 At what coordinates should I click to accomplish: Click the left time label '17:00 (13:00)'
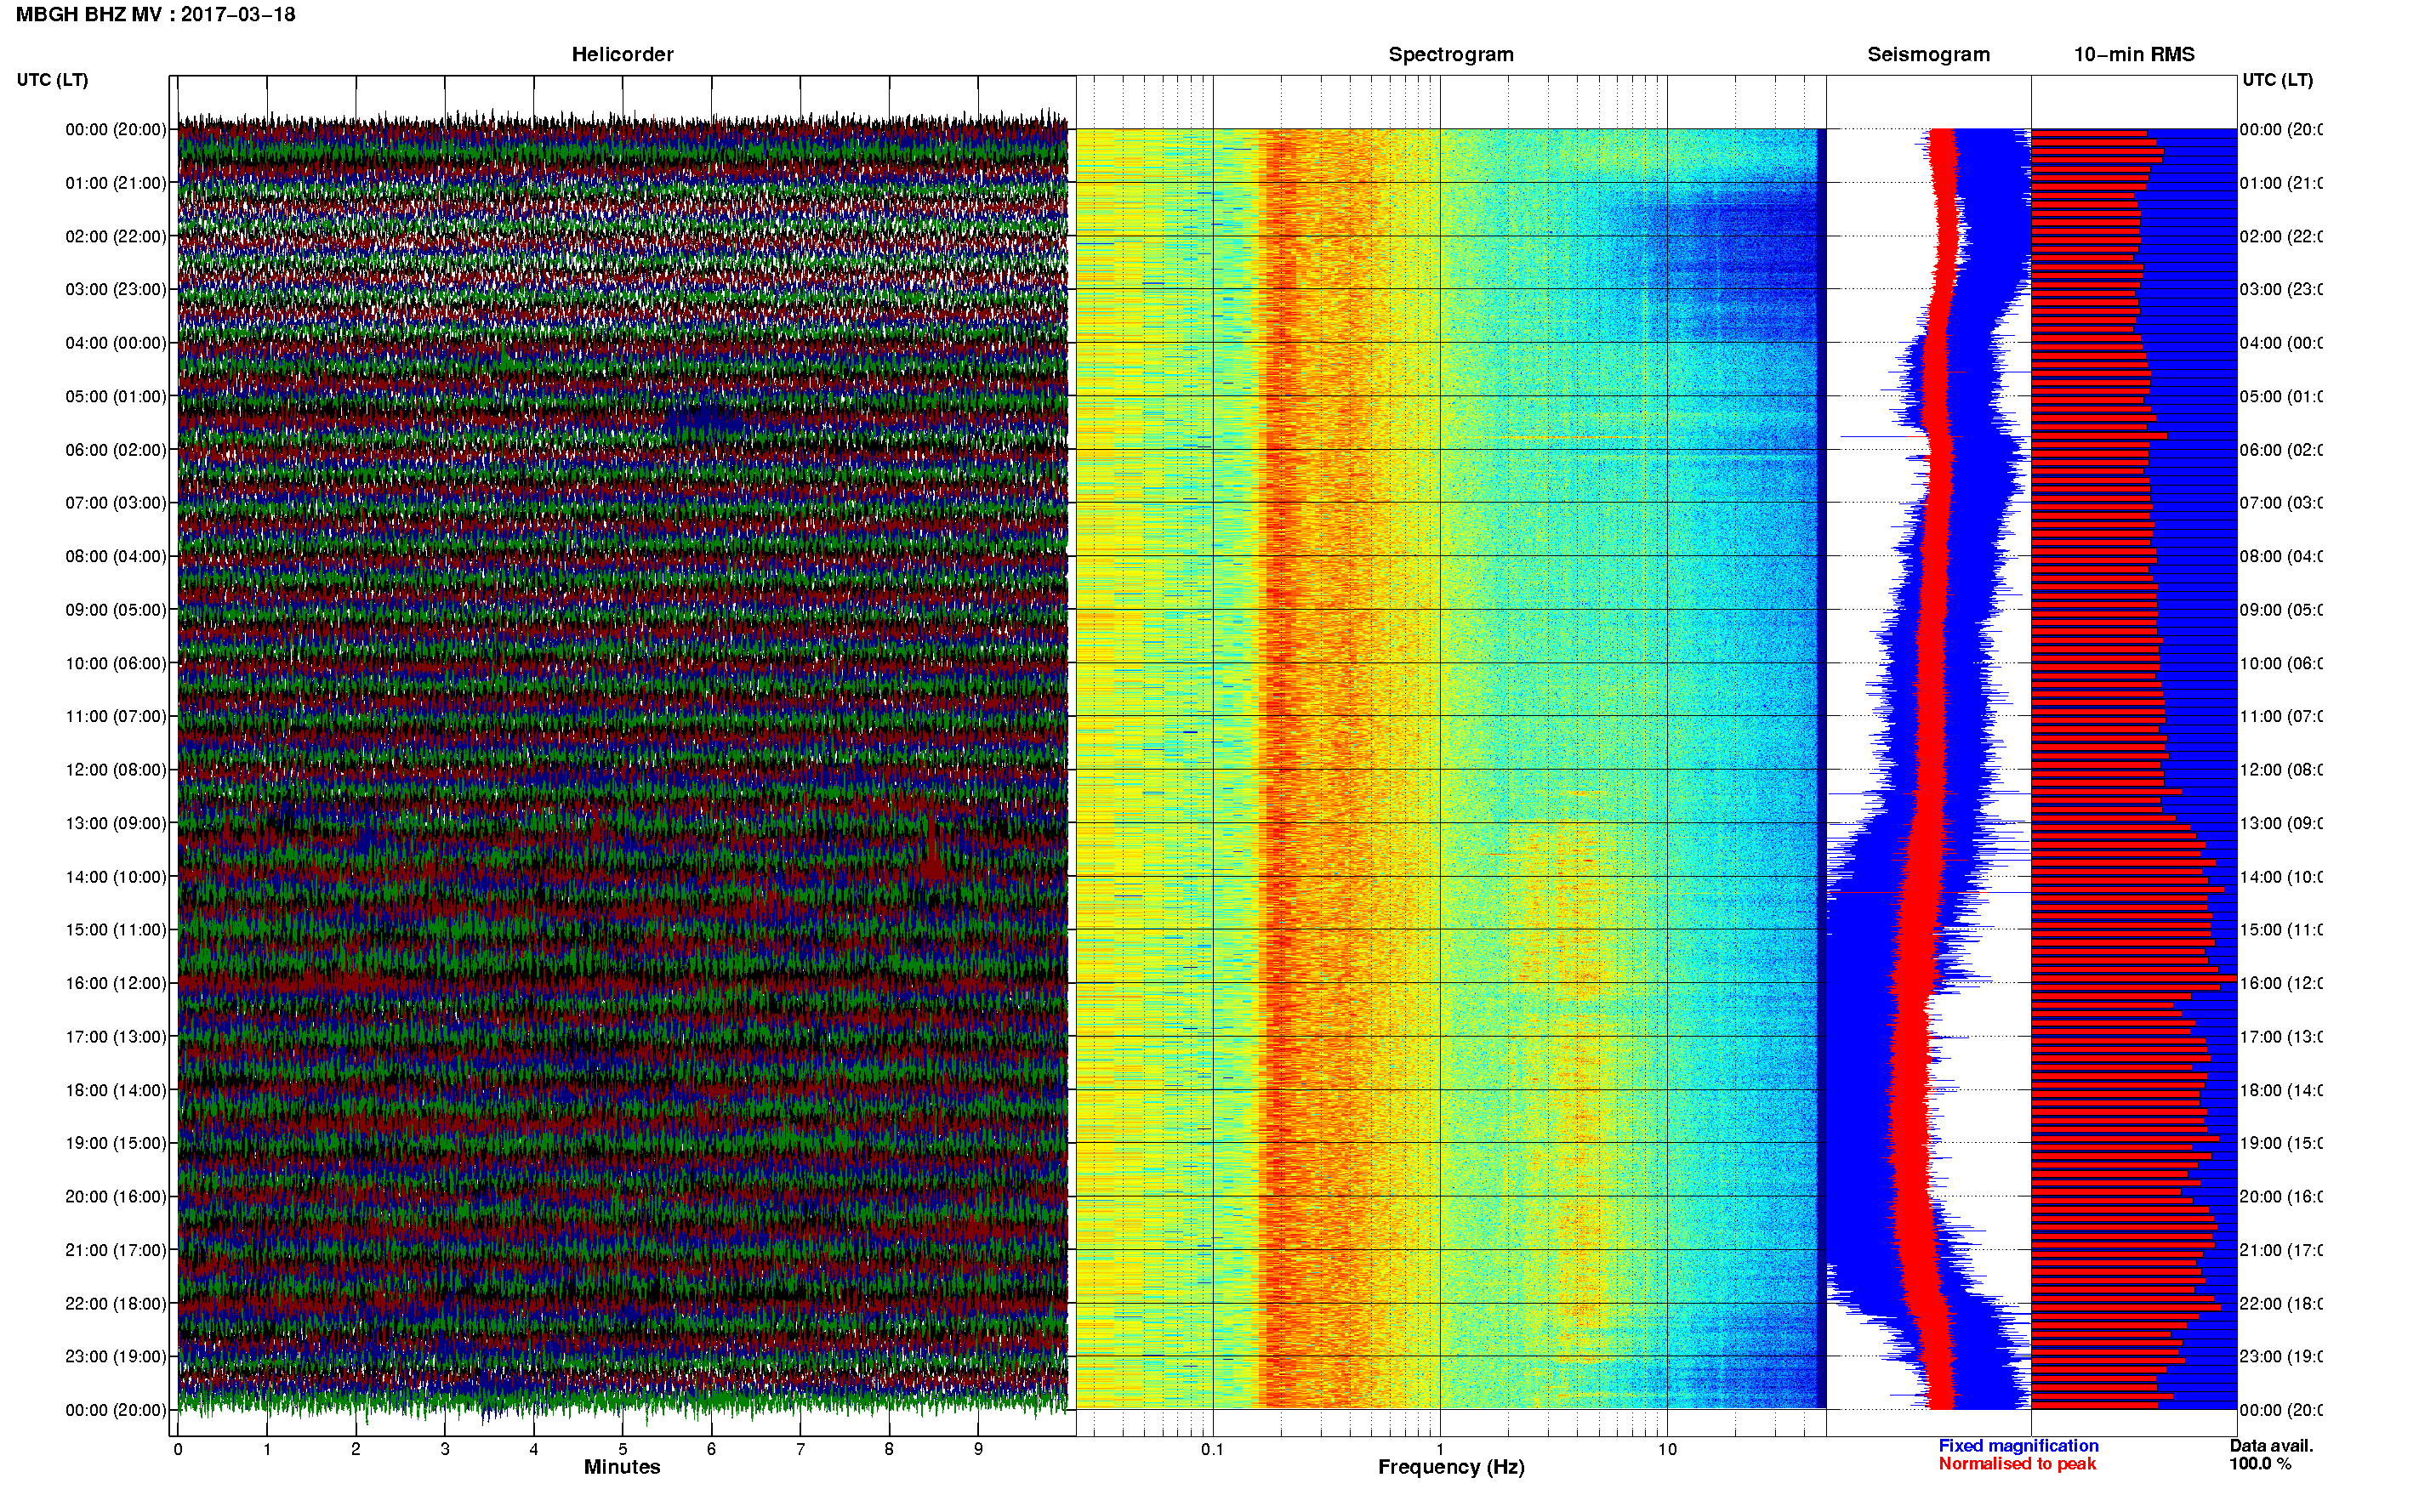point(116,1036)
